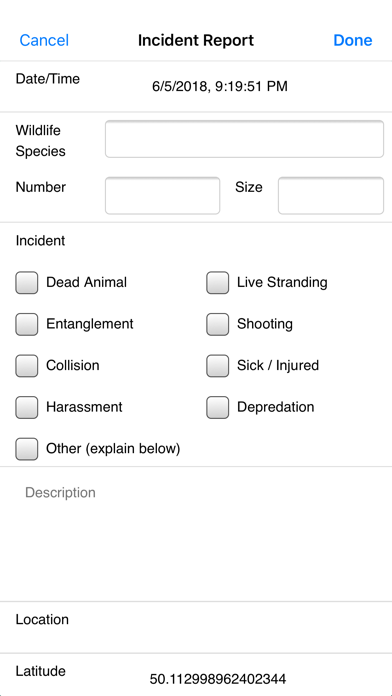The height and width of the screenshot is (696, 392).
Task: Mark the Collision checkbox
Action: tap(27, 366)
